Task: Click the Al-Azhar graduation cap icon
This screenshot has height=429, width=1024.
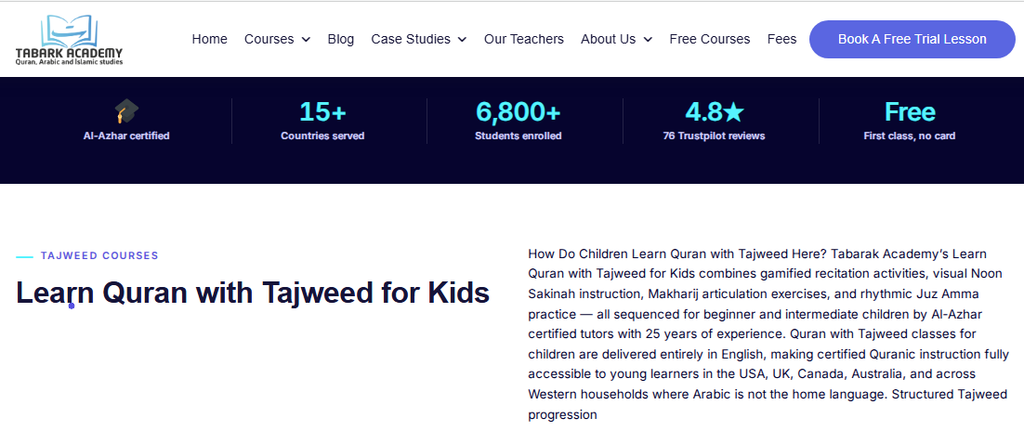Action: click(127, 111)
